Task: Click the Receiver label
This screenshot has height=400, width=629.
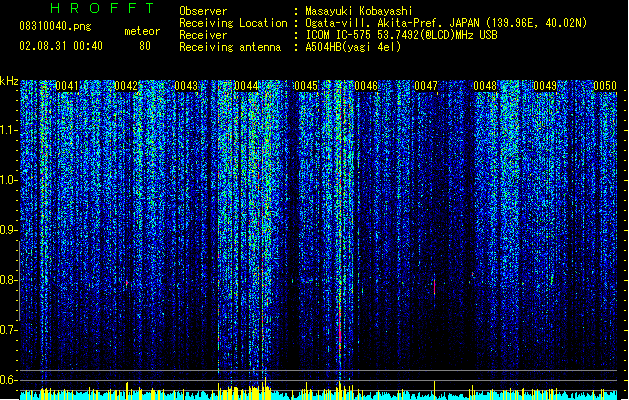Action: [203, 35]
